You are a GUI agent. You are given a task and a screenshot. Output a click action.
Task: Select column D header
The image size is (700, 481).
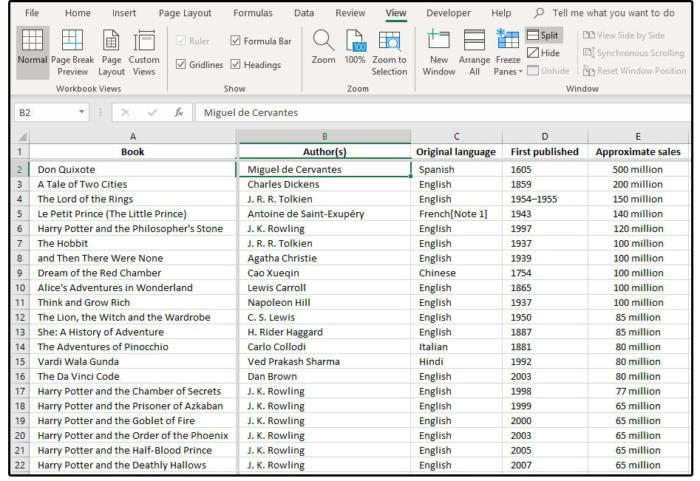(545, 136)
